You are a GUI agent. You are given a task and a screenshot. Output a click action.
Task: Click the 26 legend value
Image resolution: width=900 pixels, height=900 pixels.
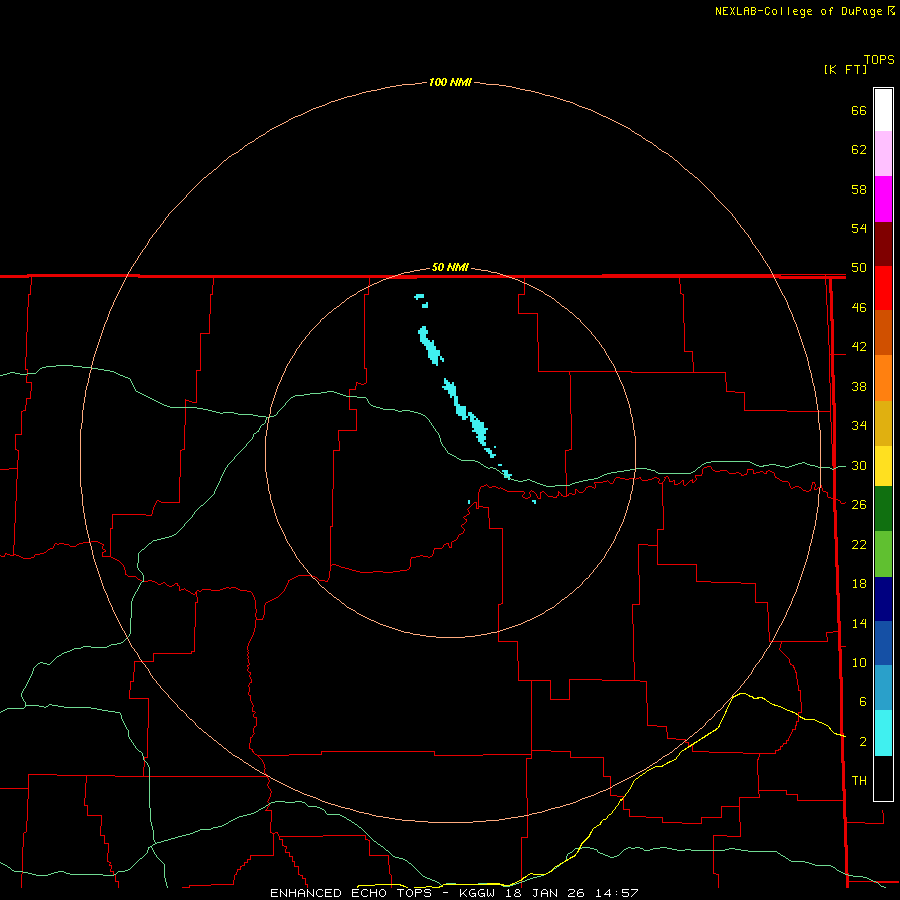859,505
